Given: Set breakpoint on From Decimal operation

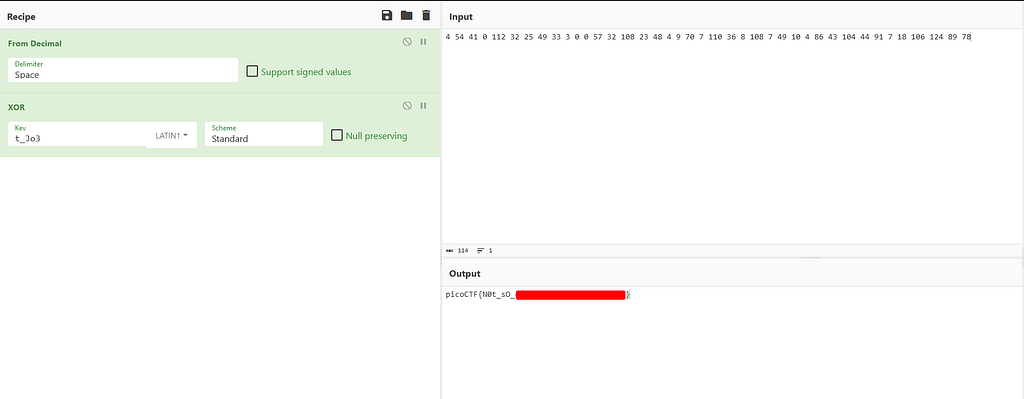Looking at the screenshot, I should 423,42.
